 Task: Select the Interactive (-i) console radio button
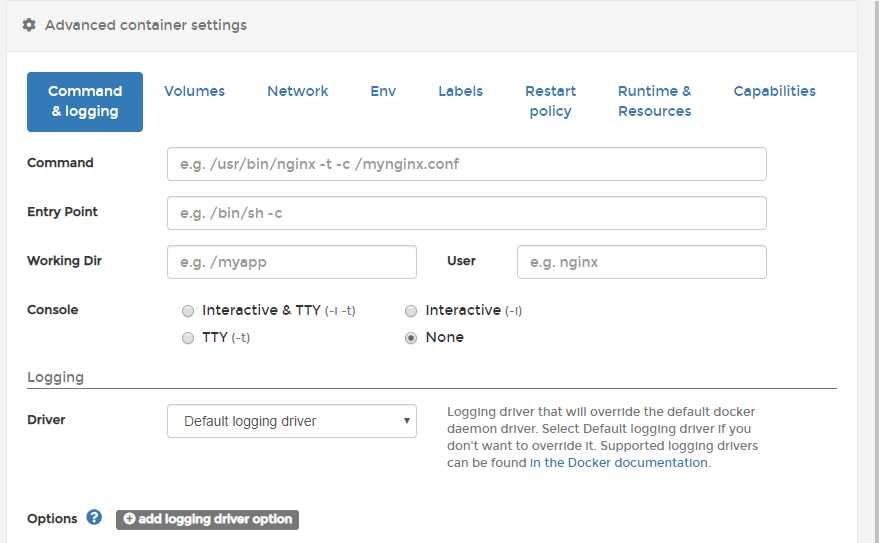pyautogui.click(x=411, y=311)
